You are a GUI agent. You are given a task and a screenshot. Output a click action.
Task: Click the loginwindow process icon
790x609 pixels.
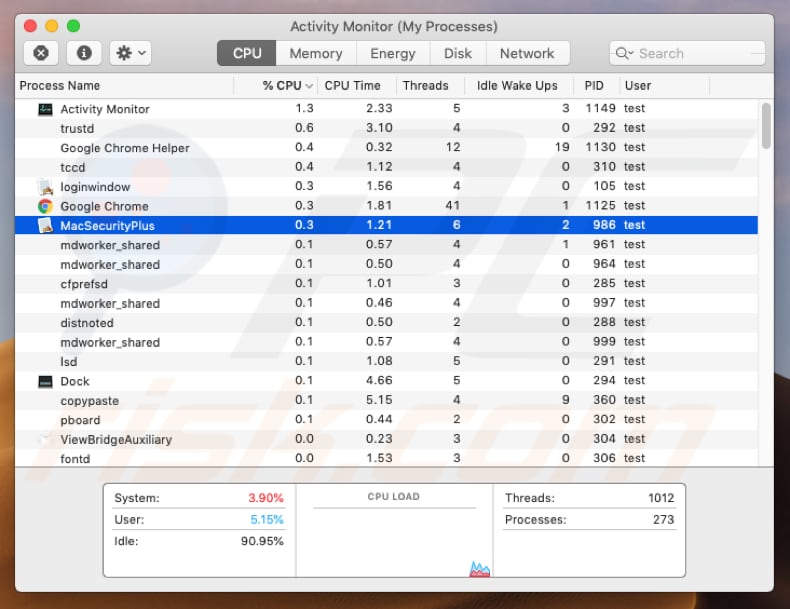45,187
